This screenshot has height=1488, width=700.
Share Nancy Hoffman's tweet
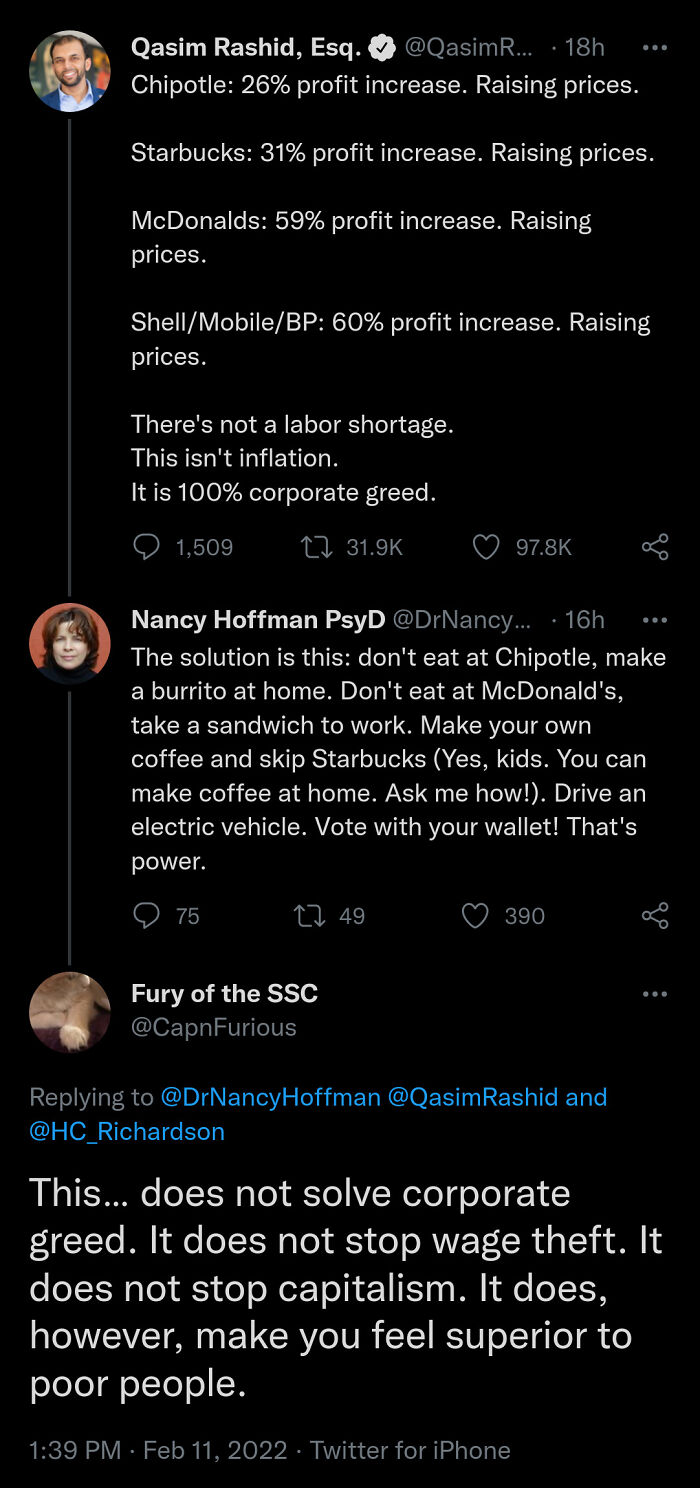pyautogui.click(x=655, y=915)
